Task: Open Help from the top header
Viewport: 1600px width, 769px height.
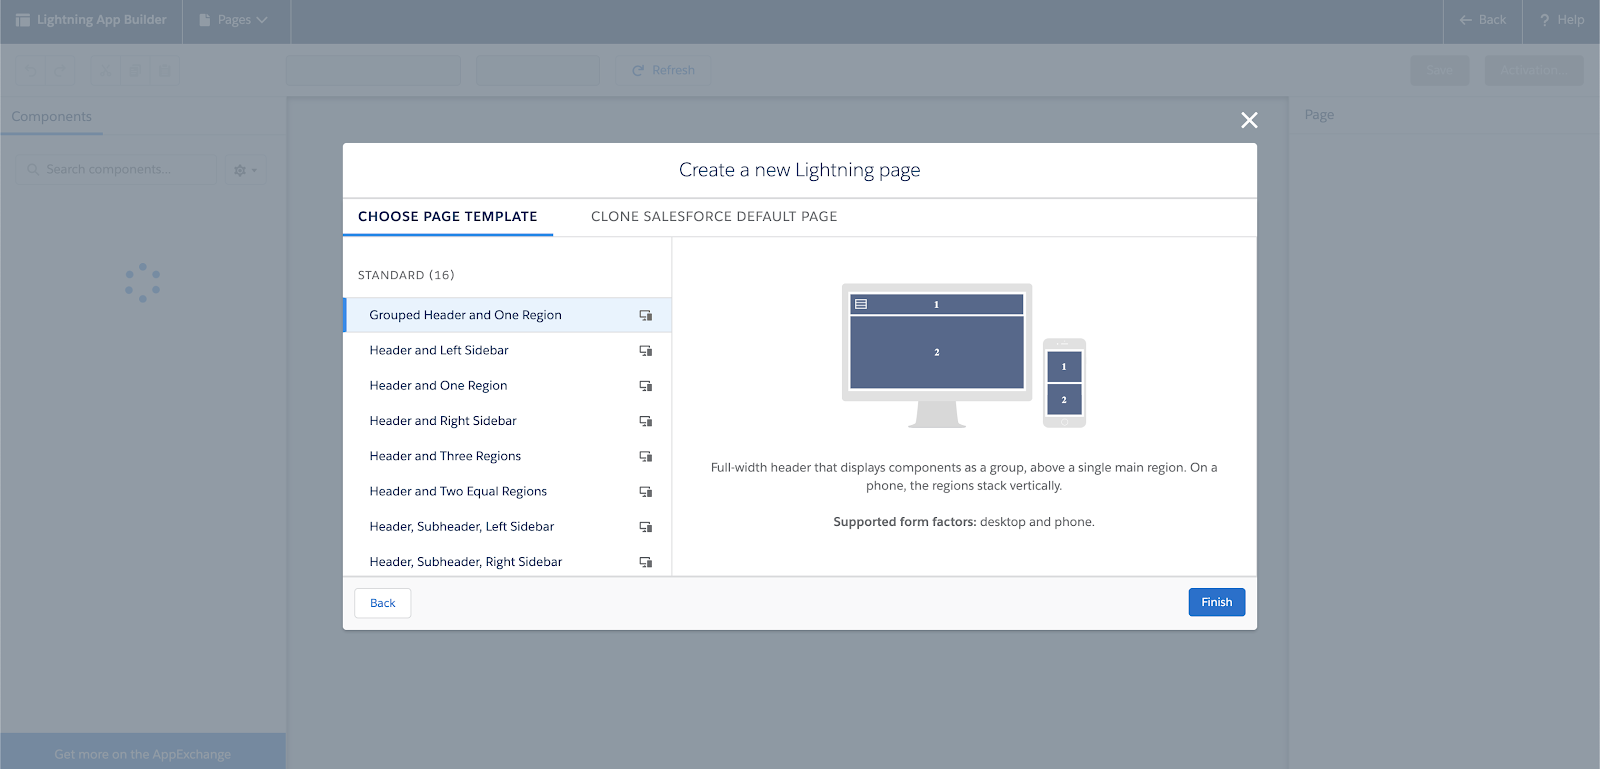Action: pyautogui.click(x=1562, y=20)
